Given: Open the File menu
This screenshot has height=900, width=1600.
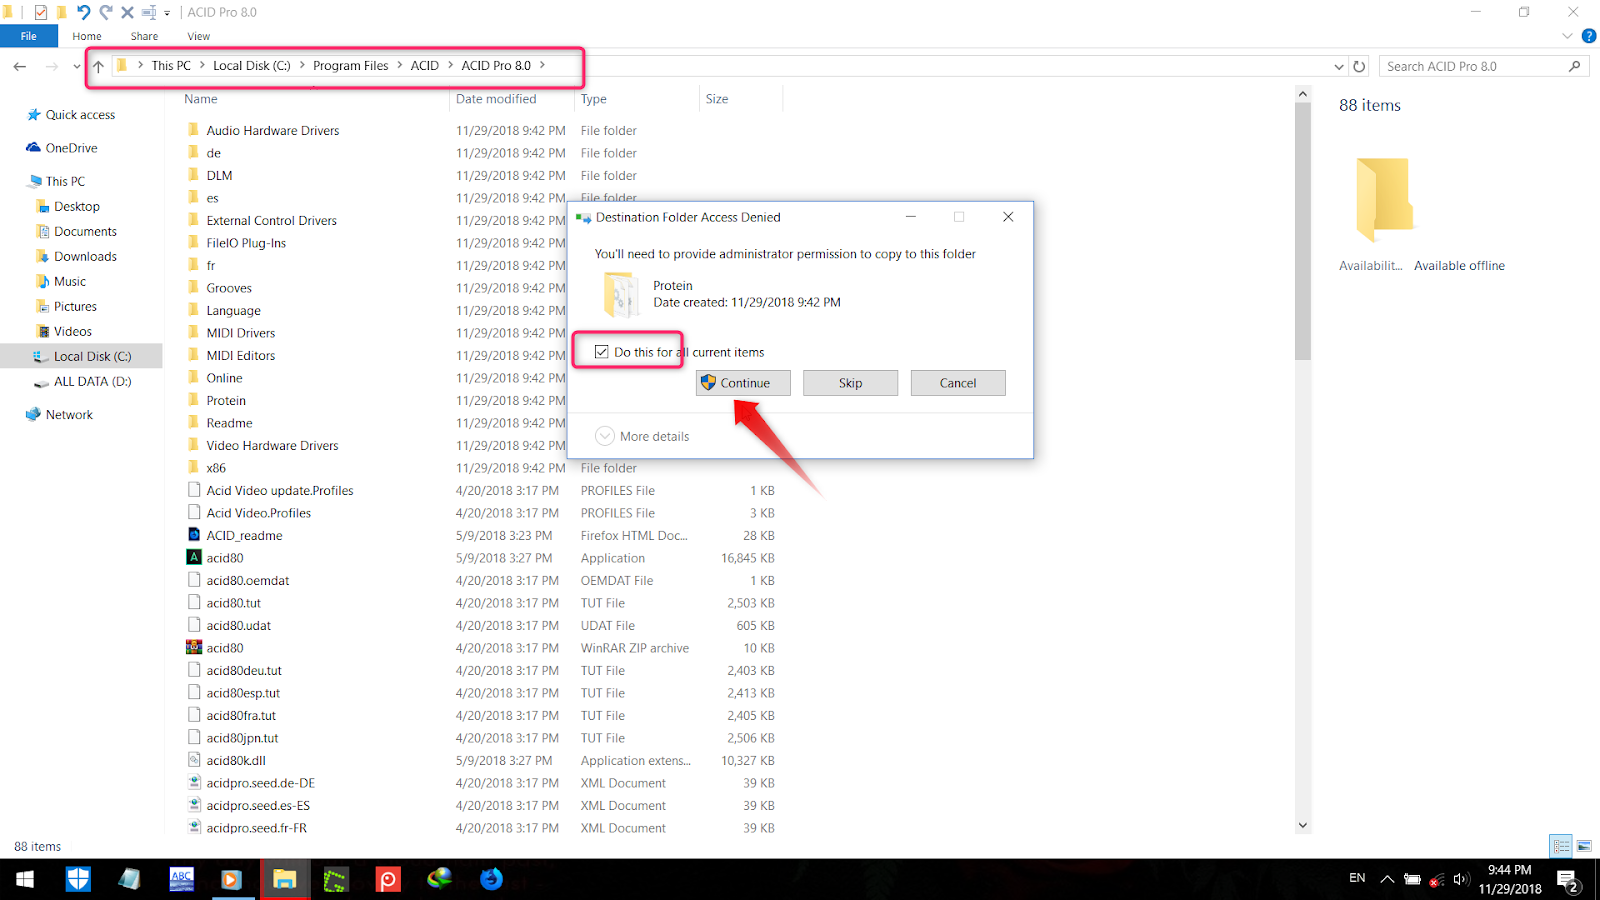Looking at the screenshot, I should click(29, 36).
